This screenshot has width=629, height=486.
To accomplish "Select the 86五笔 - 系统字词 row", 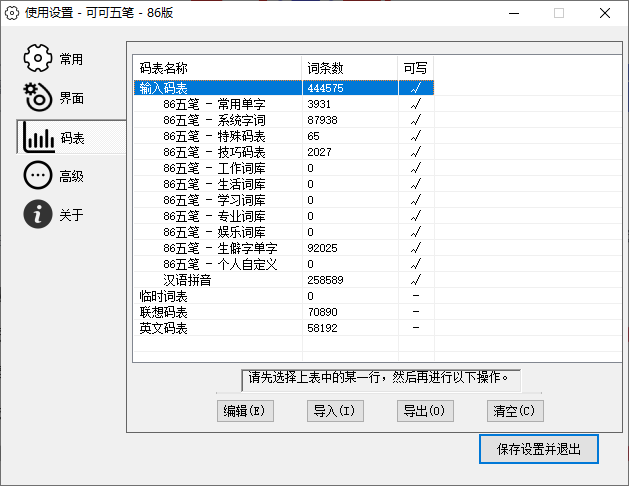I will [x=284, y=120].
